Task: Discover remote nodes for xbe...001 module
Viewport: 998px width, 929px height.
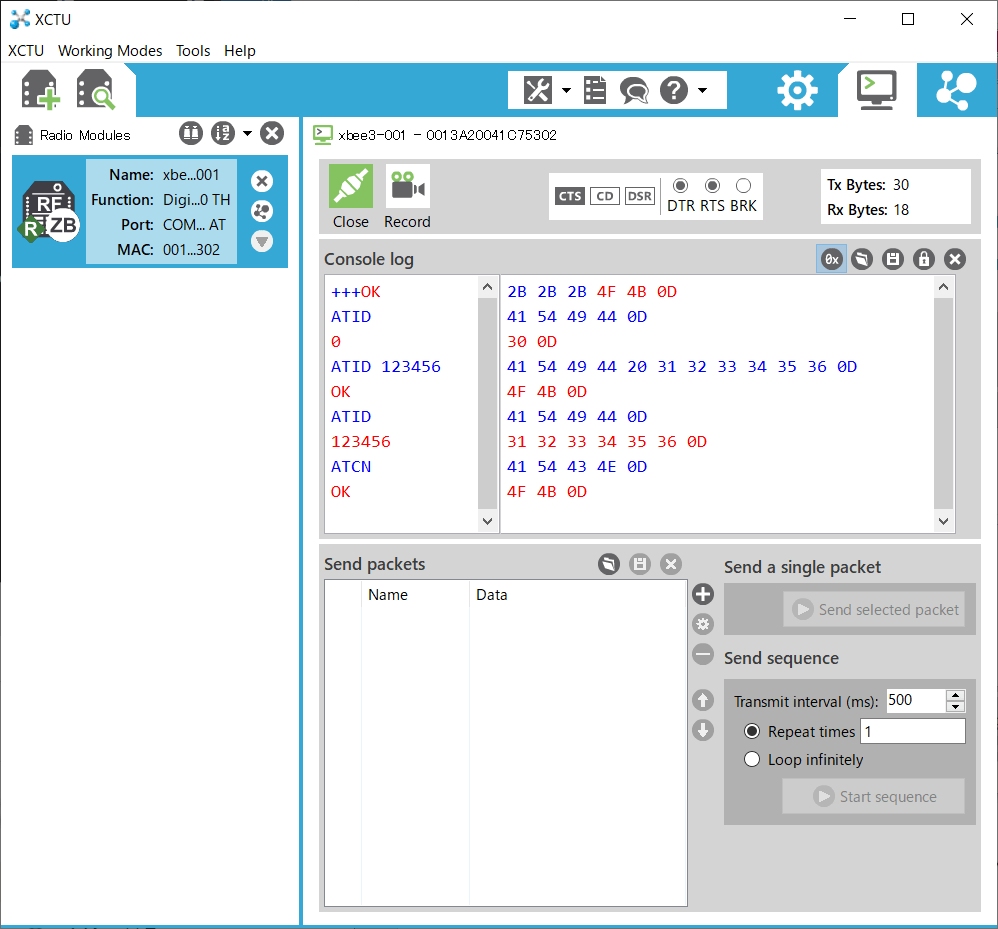Action: coord(262,211)
